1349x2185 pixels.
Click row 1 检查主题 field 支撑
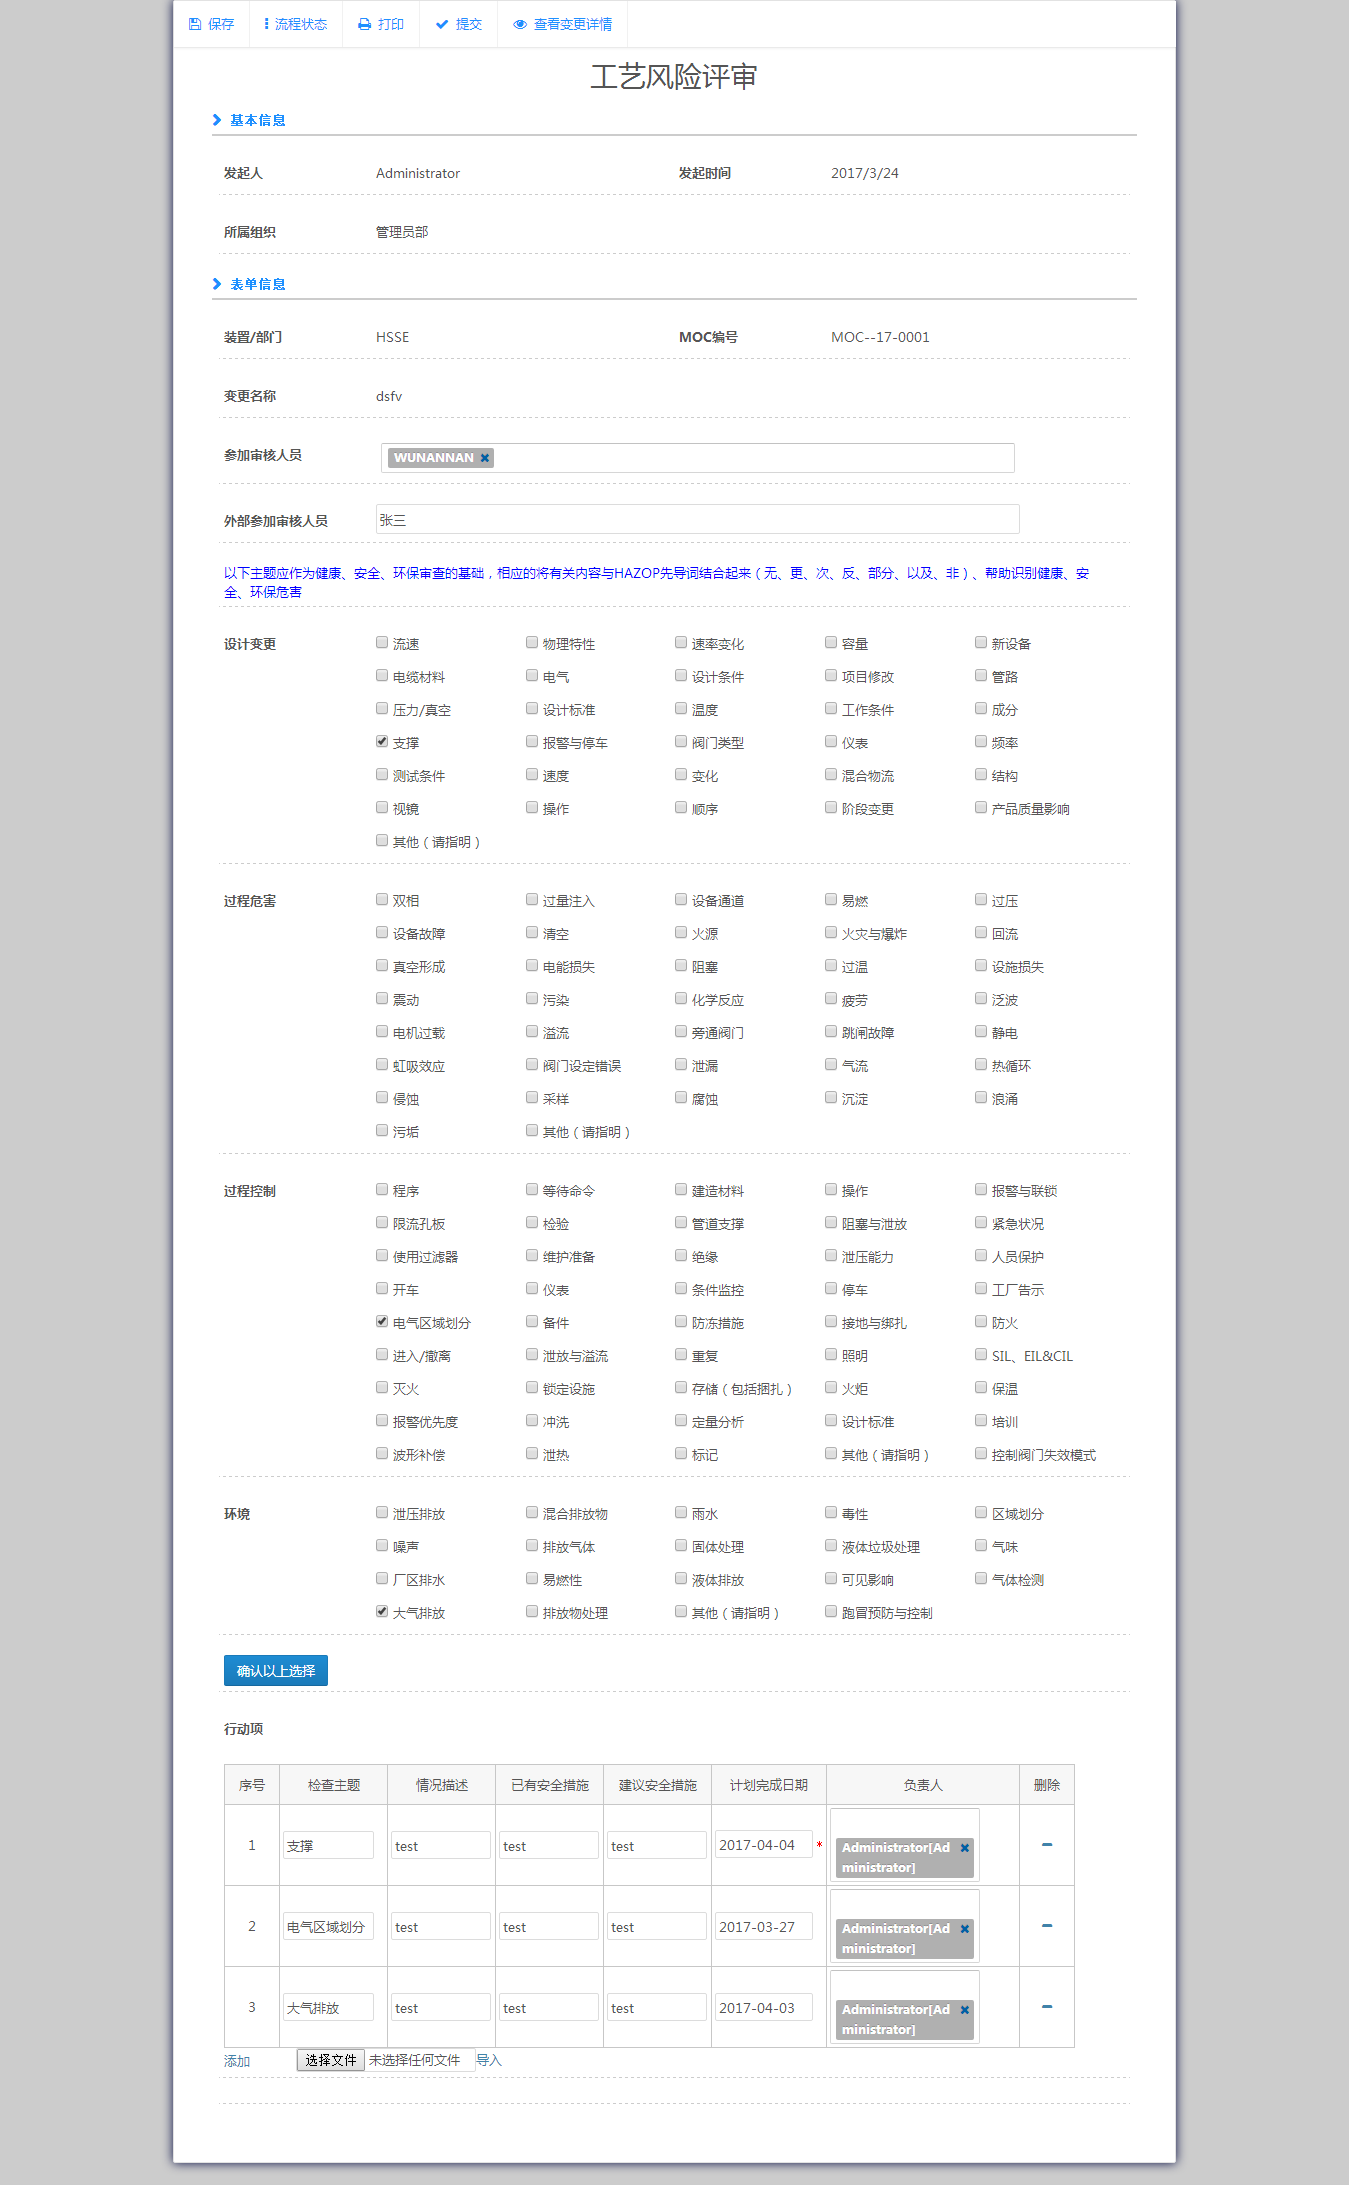click(x=328, y=1845)
